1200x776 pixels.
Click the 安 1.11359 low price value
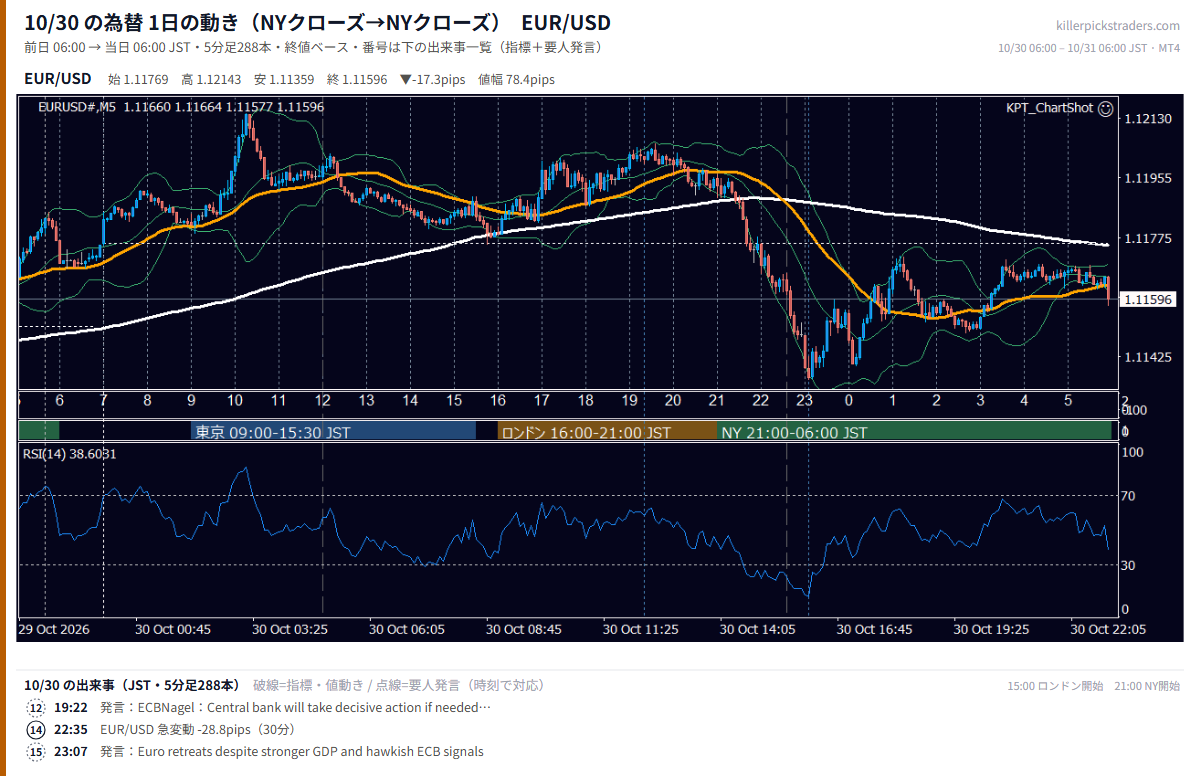point(284,79)
